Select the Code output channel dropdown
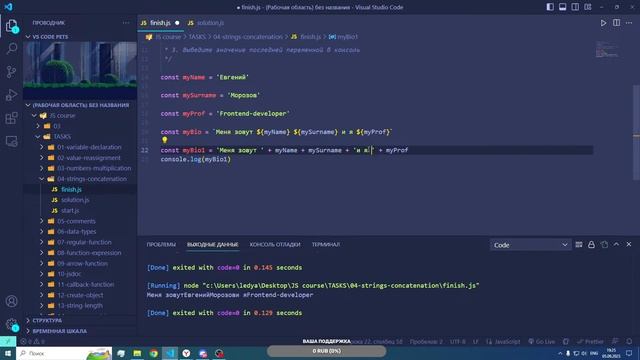Image resolution: width=640 pixels, height=360 pixels. (x=530, y=245)
